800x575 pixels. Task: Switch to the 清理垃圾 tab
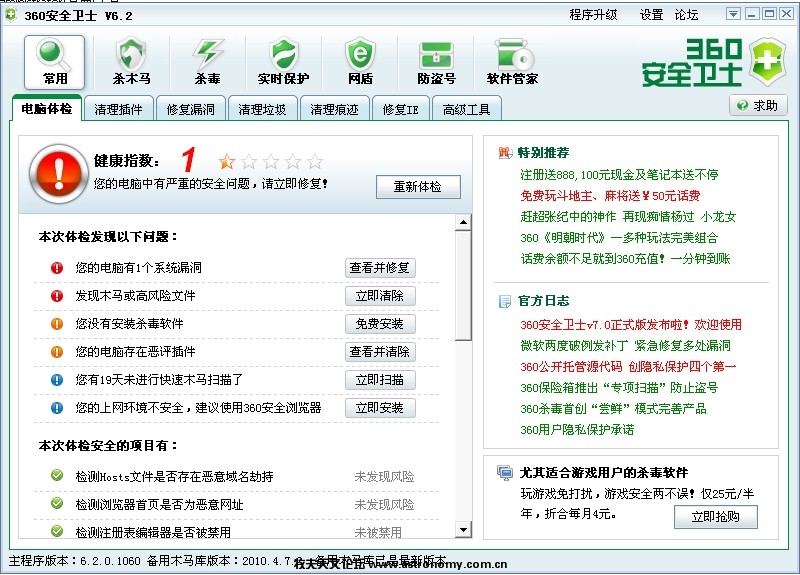click(262, 109)
